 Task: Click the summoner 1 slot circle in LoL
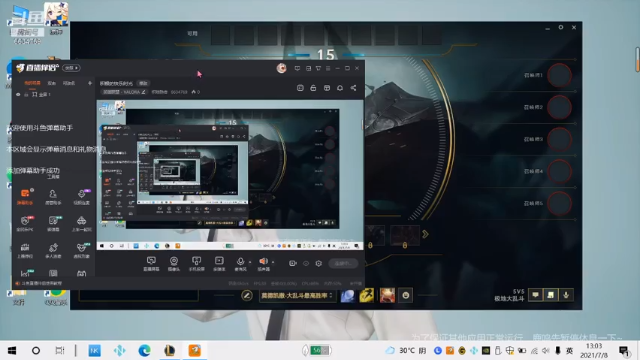point(559,75)
